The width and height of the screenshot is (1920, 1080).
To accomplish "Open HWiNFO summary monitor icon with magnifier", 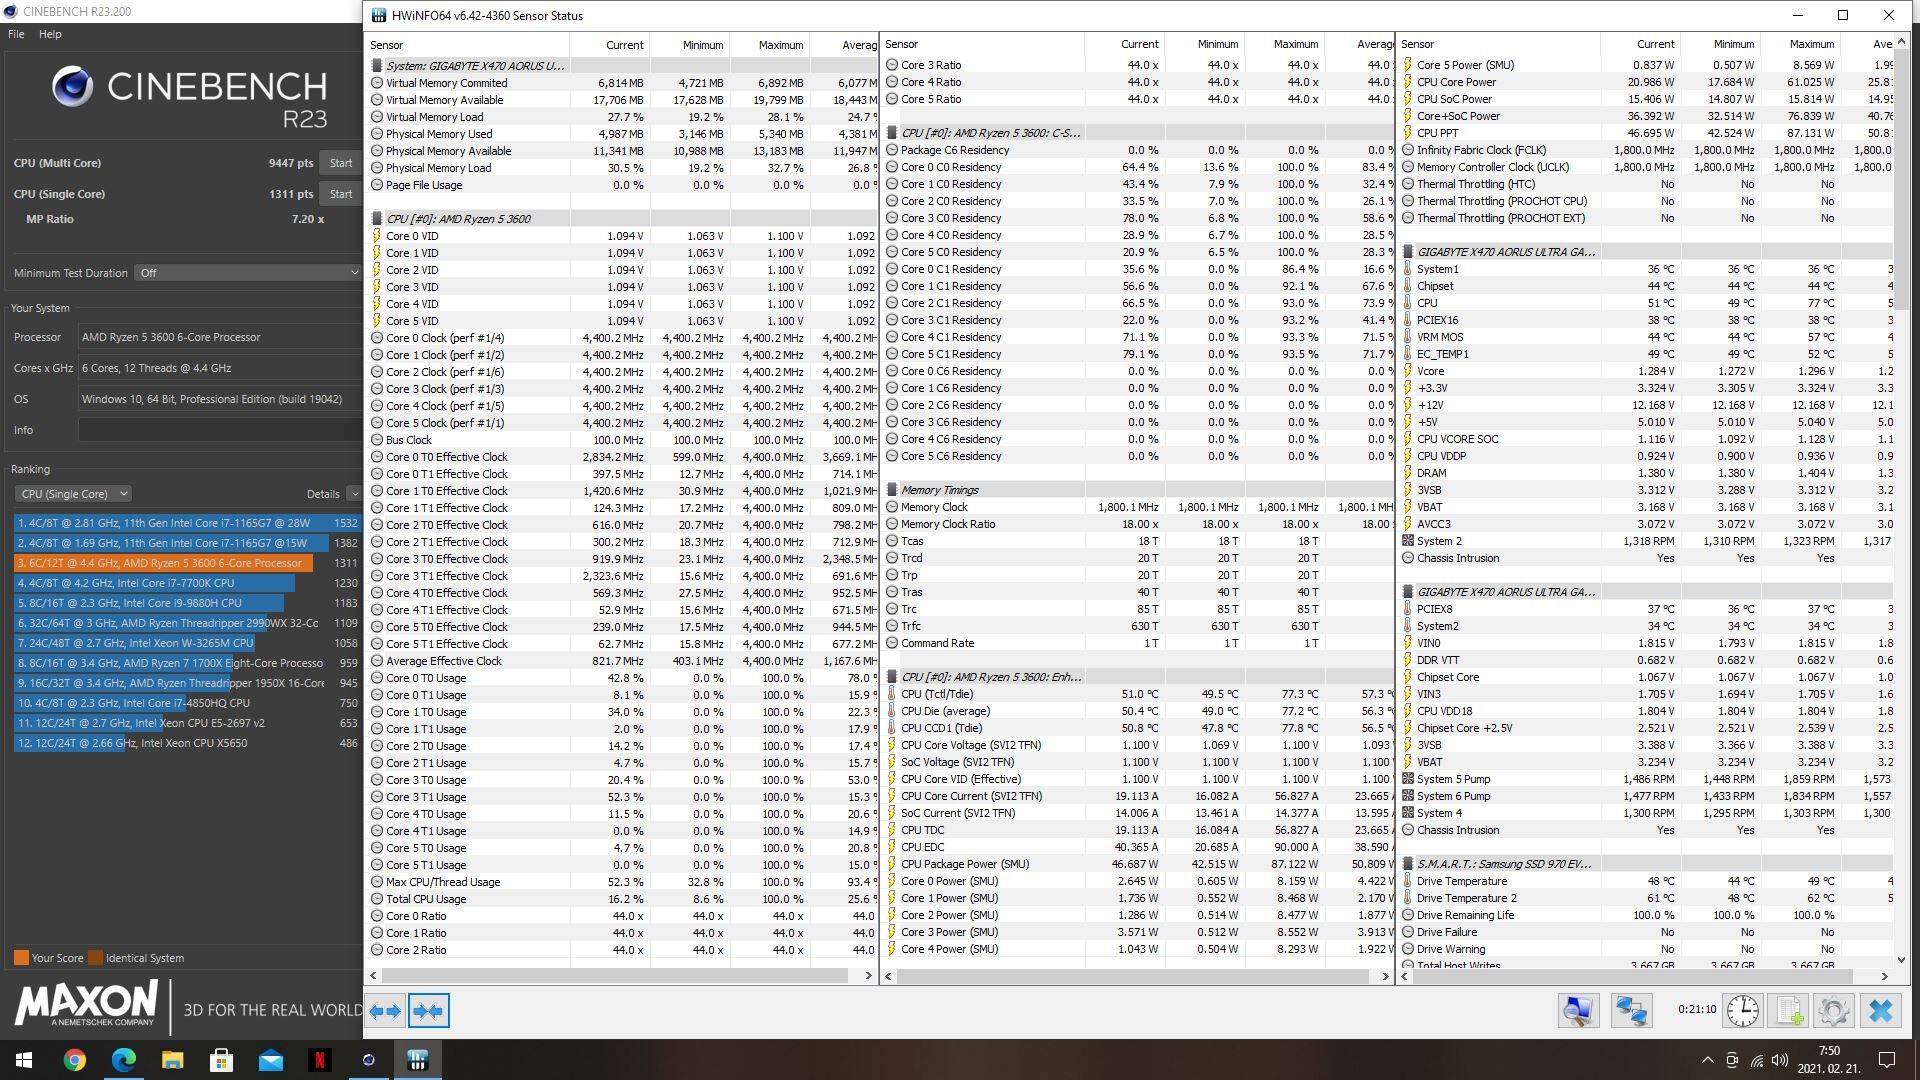I will (1578, 1011).
